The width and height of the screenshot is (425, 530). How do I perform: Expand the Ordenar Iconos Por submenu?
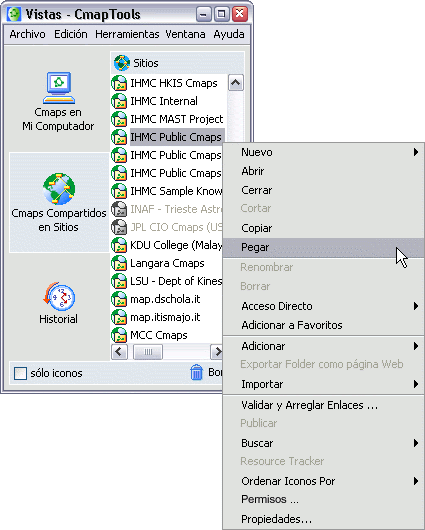point(324,481)
